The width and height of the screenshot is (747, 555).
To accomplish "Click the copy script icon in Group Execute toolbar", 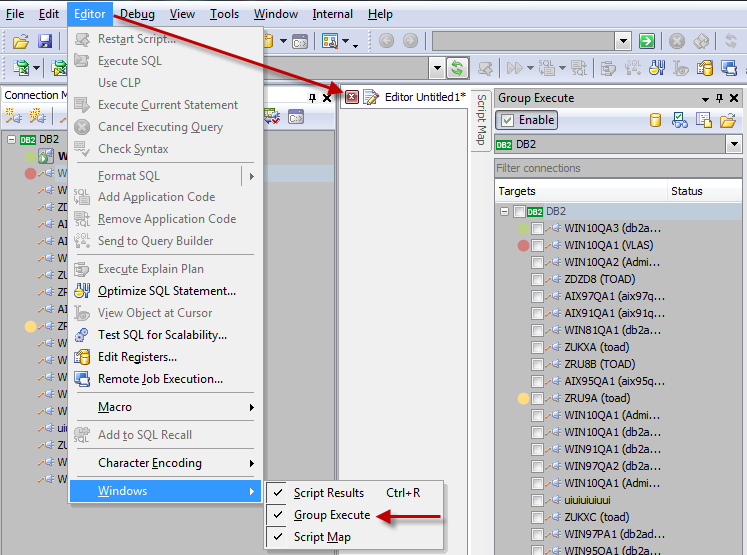I will (703, 120).
